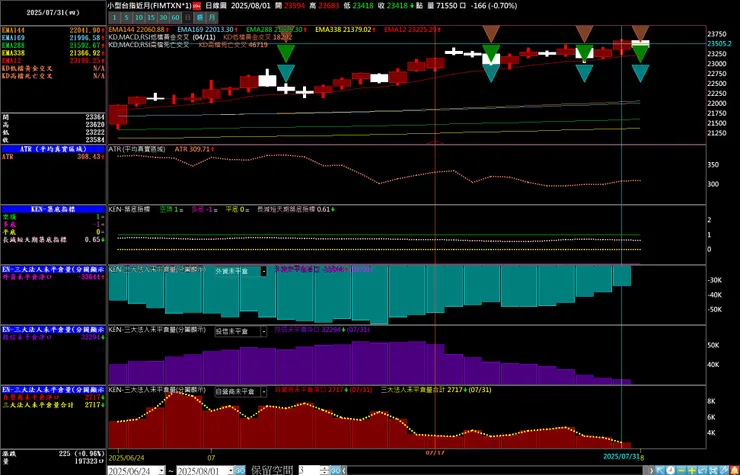Switch to monthly (月) chart
The height and width of the screenshot is (475, 740).
pyautogui.click(x=212, y=17)
